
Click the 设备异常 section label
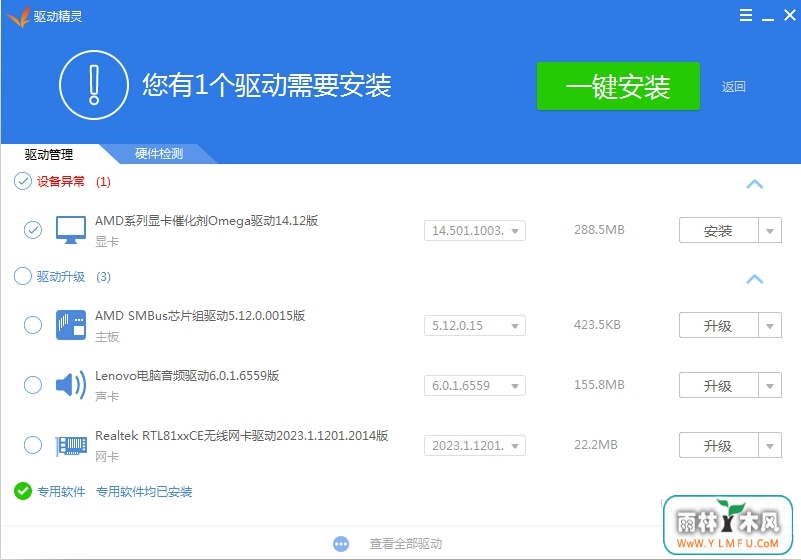pos(61,181)
